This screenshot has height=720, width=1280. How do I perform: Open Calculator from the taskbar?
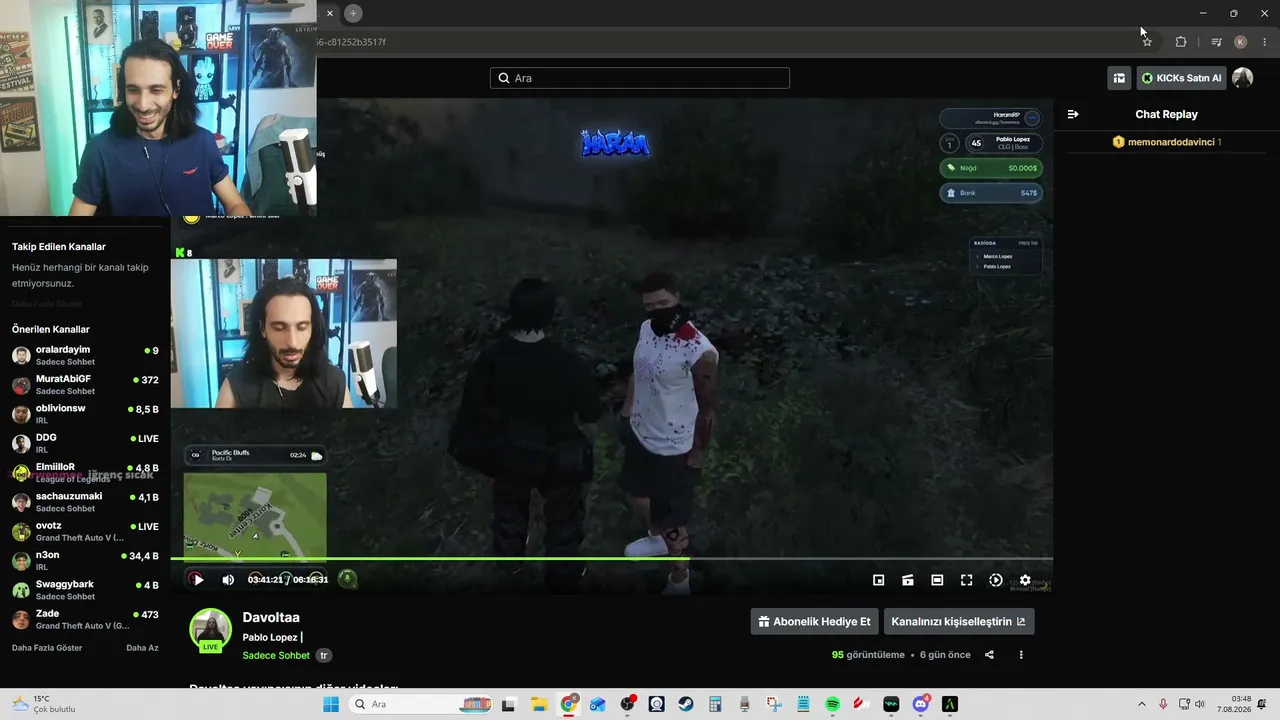click(715, 704)
